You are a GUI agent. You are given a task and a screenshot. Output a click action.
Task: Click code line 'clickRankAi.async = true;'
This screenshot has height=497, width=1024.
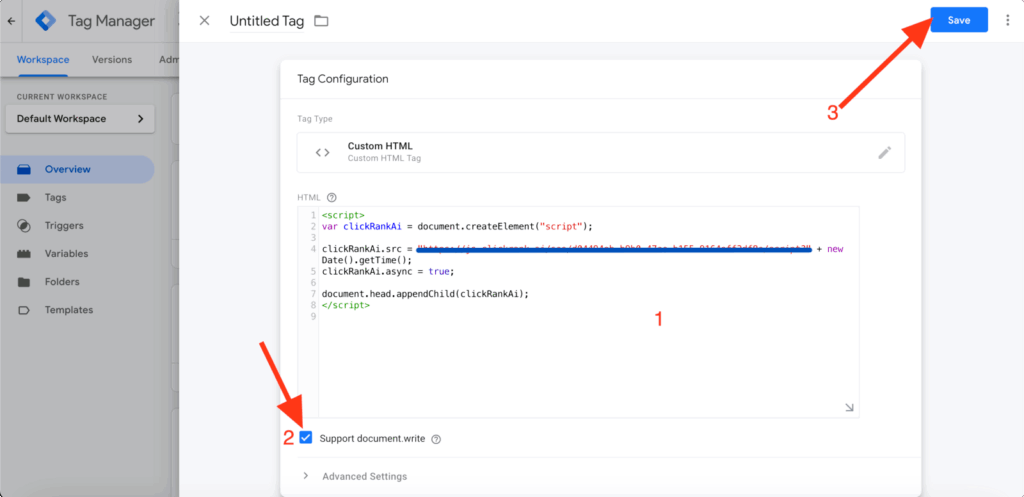tap(387, 271)
